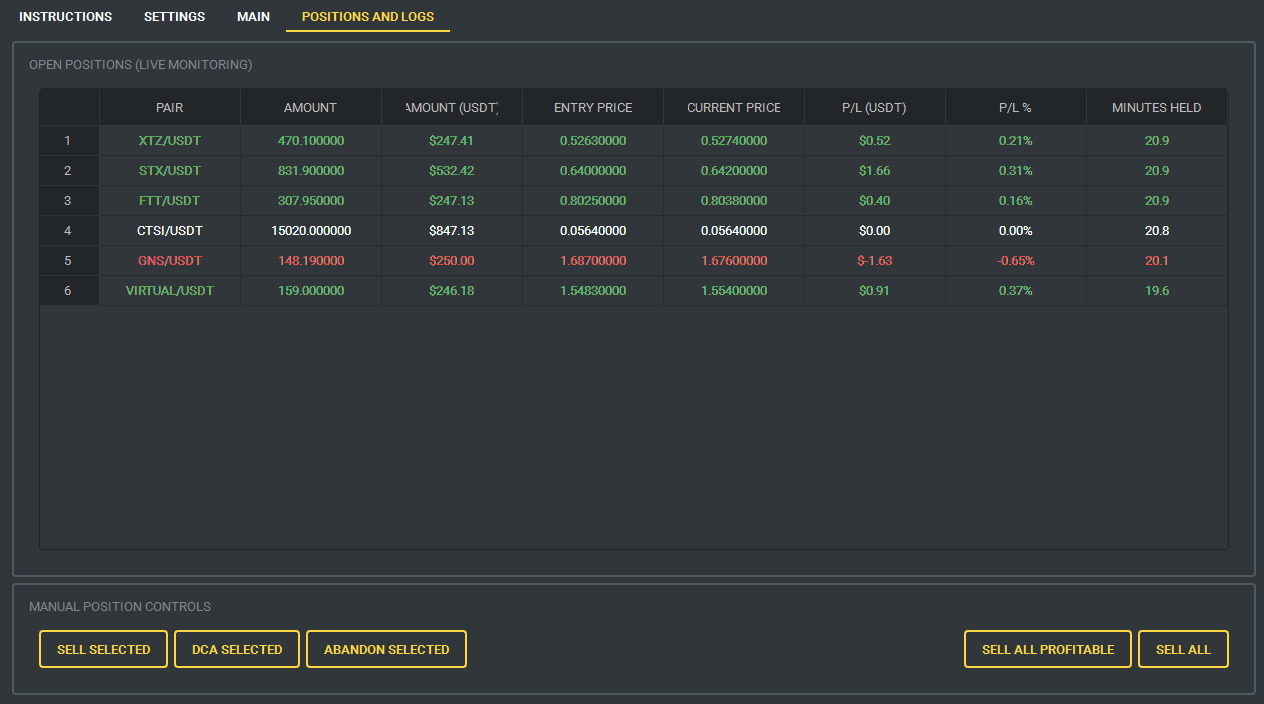Click amount 831.900000 cell
The image size is (1264, 704).
(x=311, y=171)
